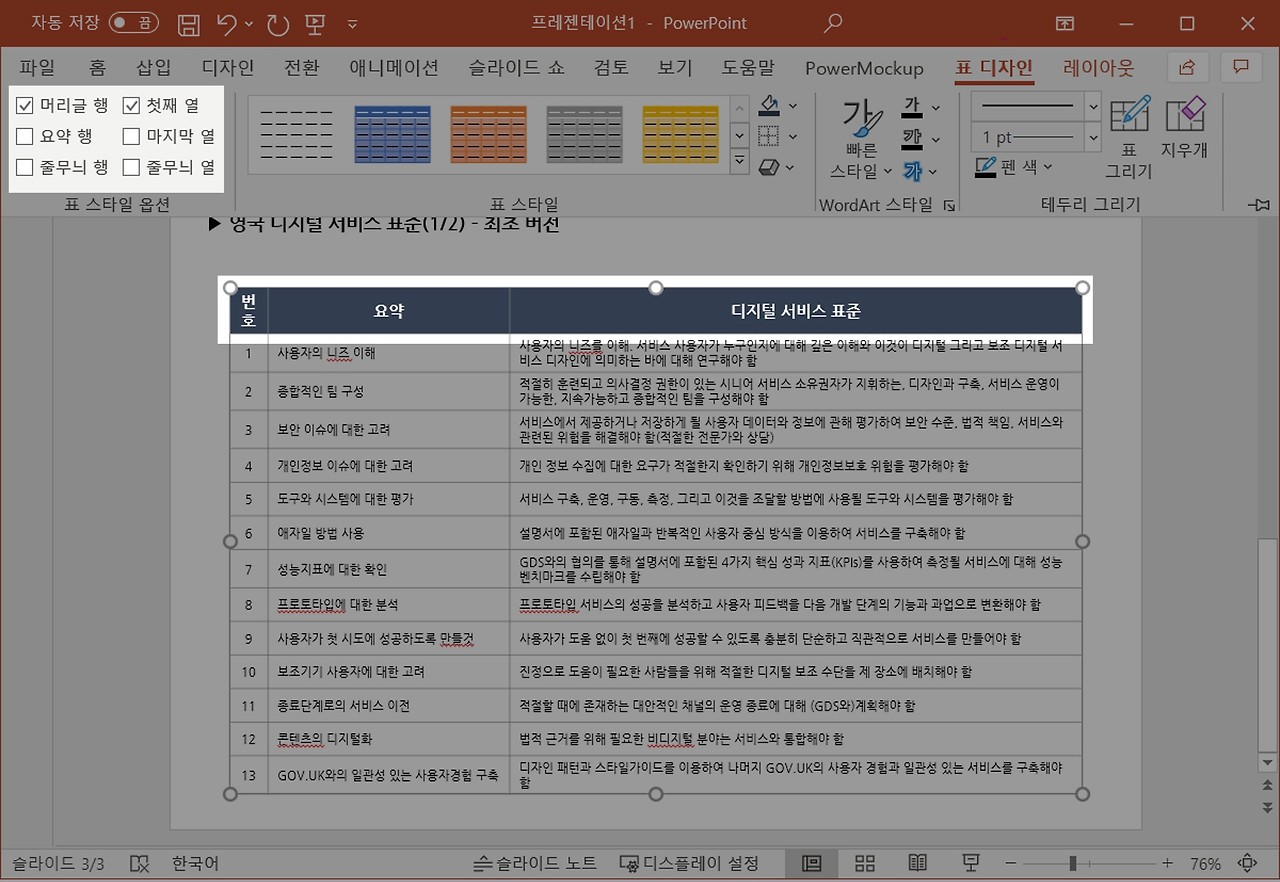The height and width of the screenshot is (882, 1280).
Task: Click the Share icon button
Action: (x=1187, y=67)
